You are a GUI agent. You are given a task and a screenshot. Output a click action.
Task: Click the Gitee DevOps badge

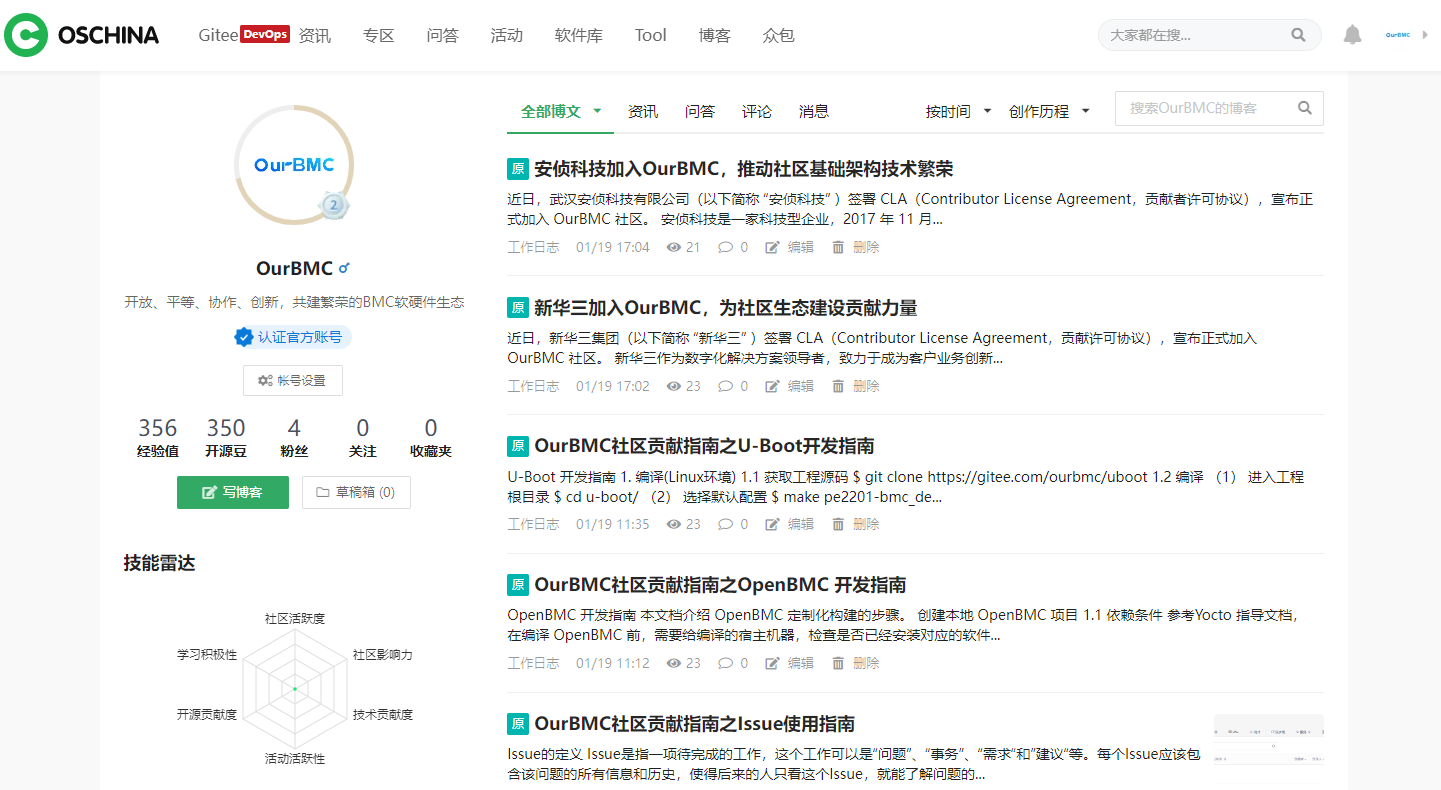265,35
